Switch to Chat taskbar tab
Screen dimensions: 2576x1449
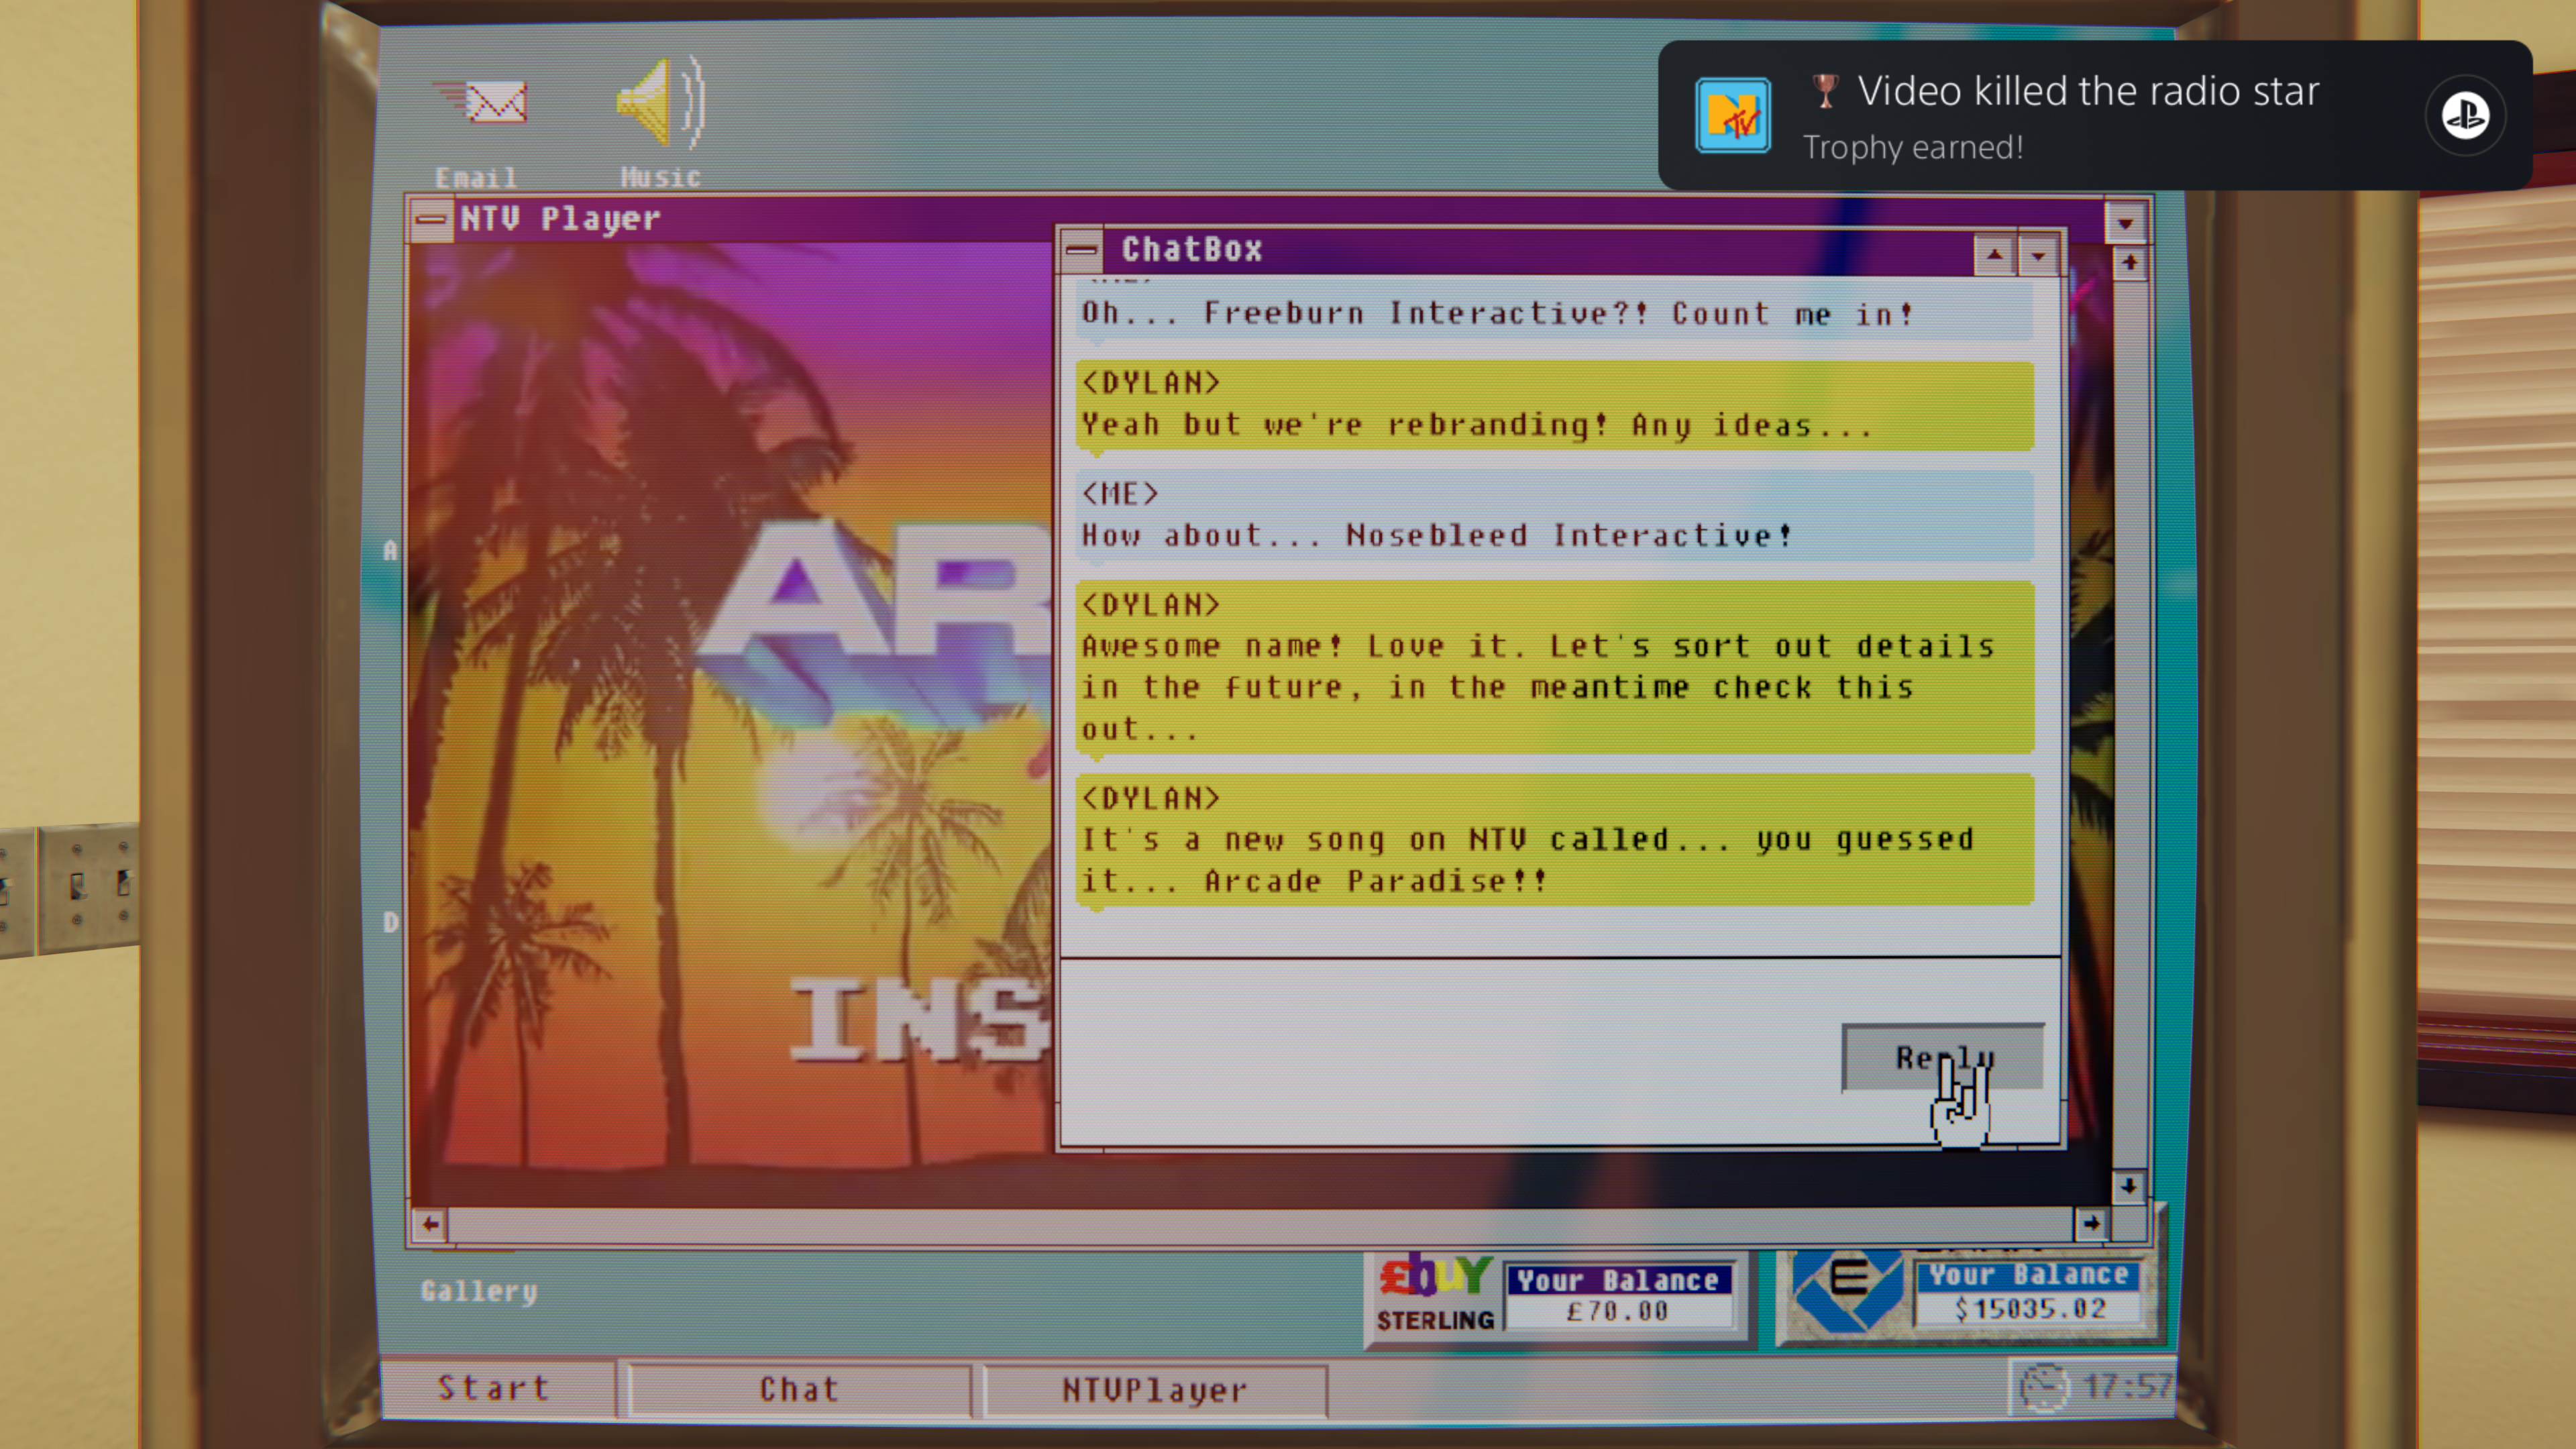click(798, 1390)
